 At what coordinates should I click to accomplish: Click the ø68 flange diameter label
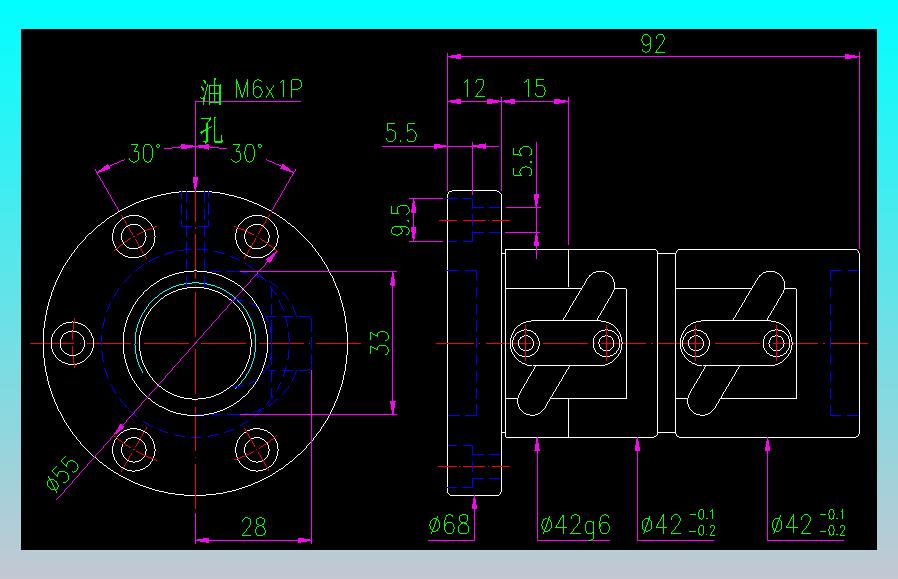pyautogui.click(x=450, y=525)
